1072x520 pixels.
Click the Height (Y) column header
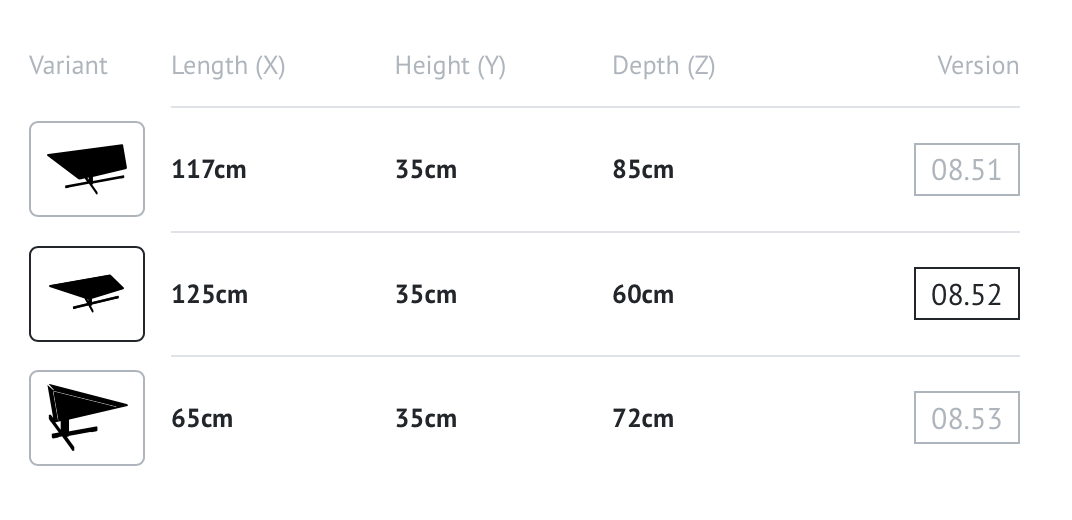coord(450,66)
